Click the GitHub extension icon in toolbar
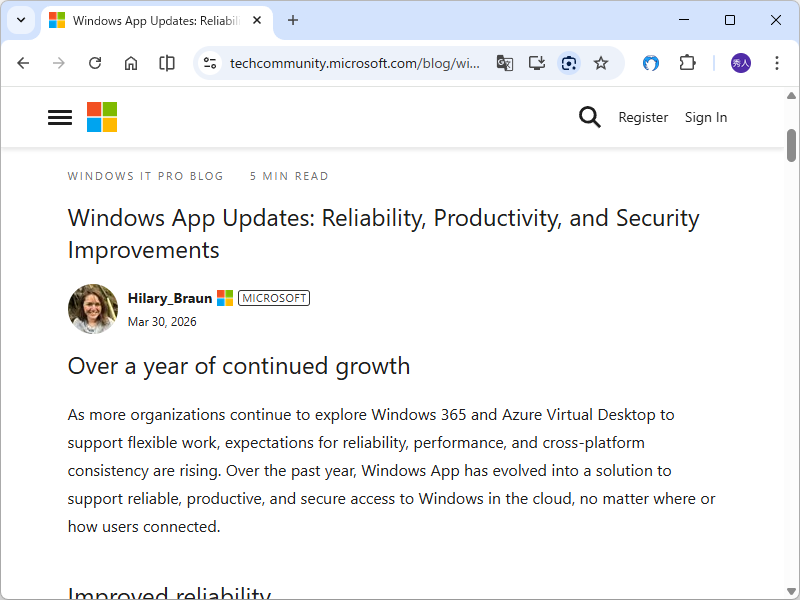 [650, 62]
